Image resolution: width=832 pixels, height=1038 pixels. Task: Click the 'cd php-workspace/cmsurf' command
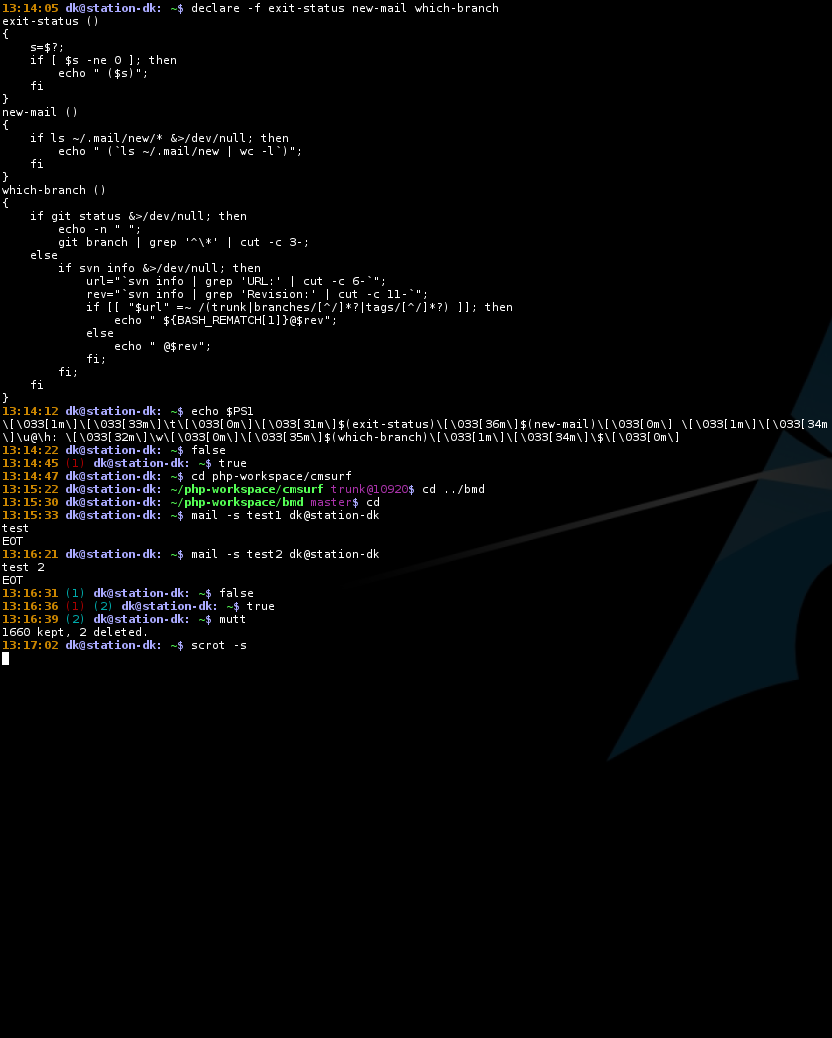pos(271,476)
